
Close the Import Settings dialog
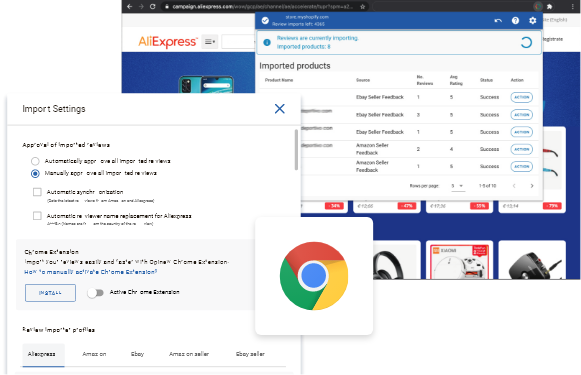click(280, 109)
